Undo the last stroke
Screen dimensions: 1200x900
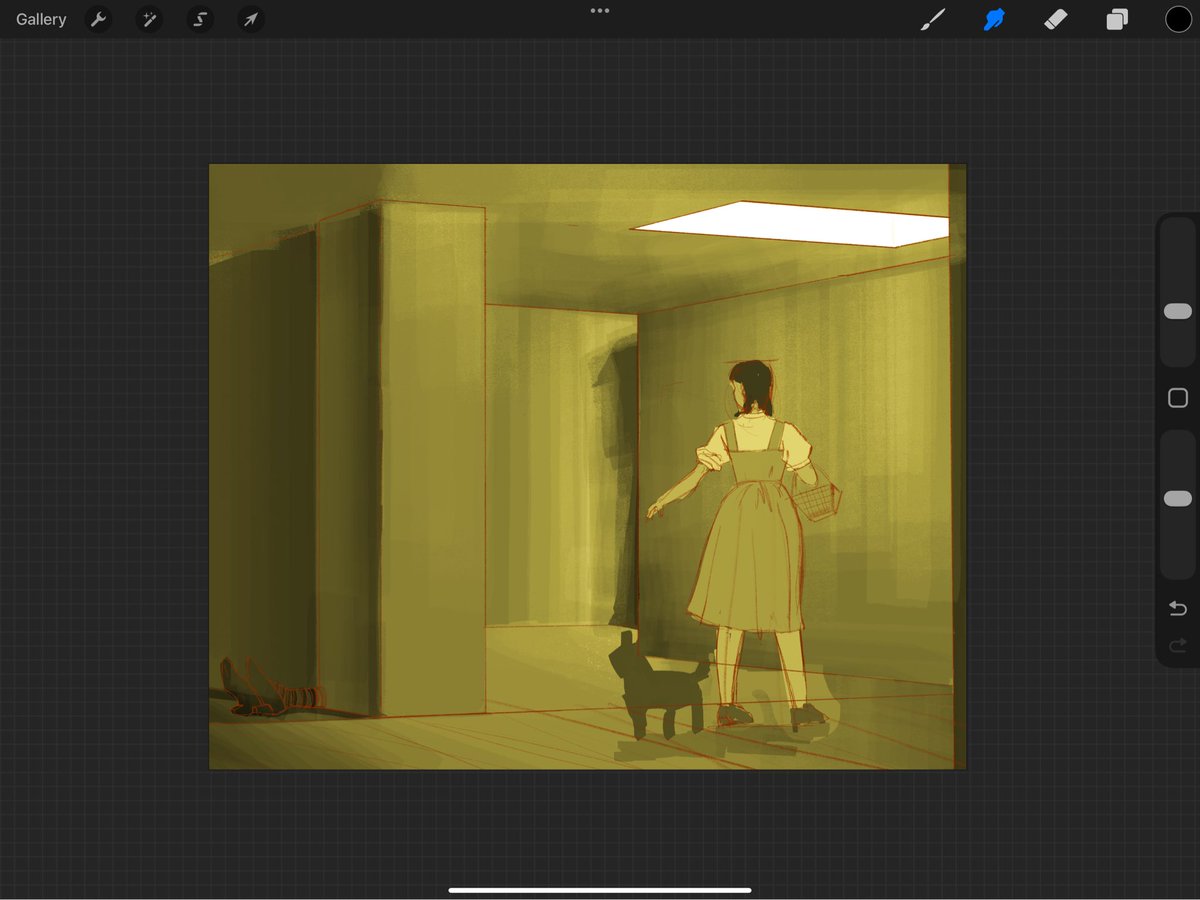point(1178,609)
